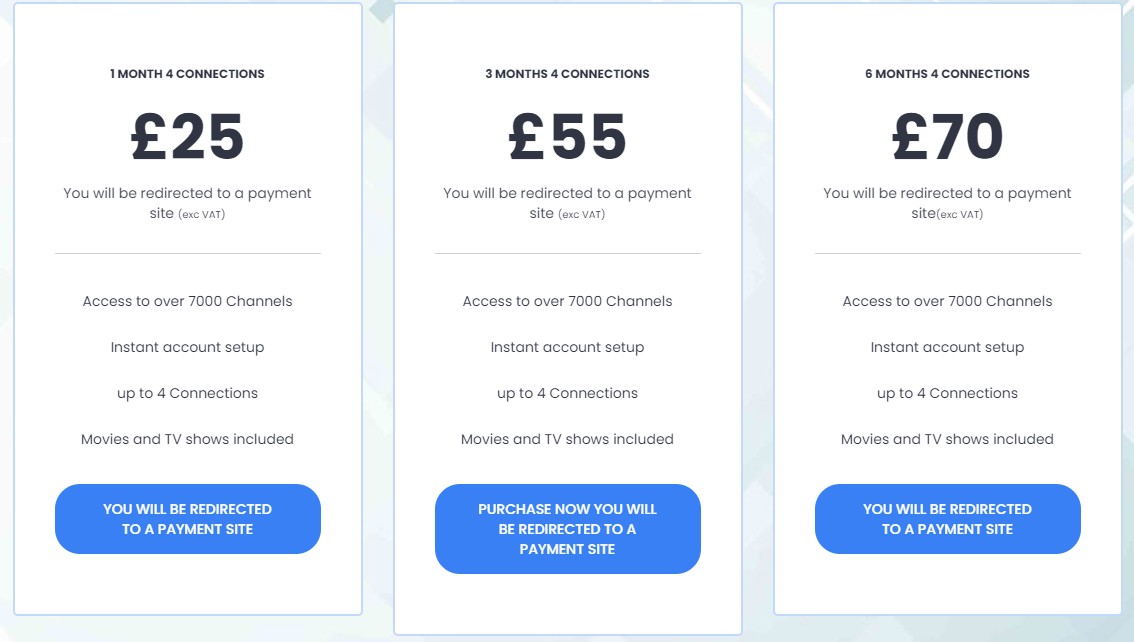
Task: Click 'Movies and TV shows included' in £25 card
Action: (x=187, y=440)
